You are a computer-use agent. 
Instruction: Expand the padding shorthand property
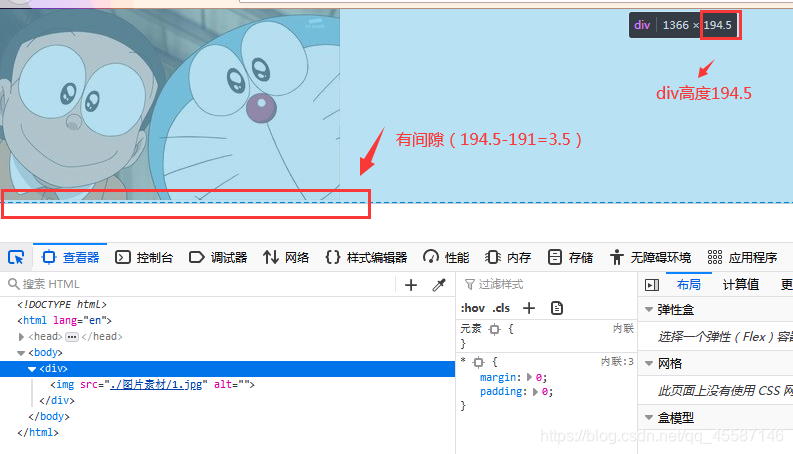pyautogui.click(x=536, y=392)
